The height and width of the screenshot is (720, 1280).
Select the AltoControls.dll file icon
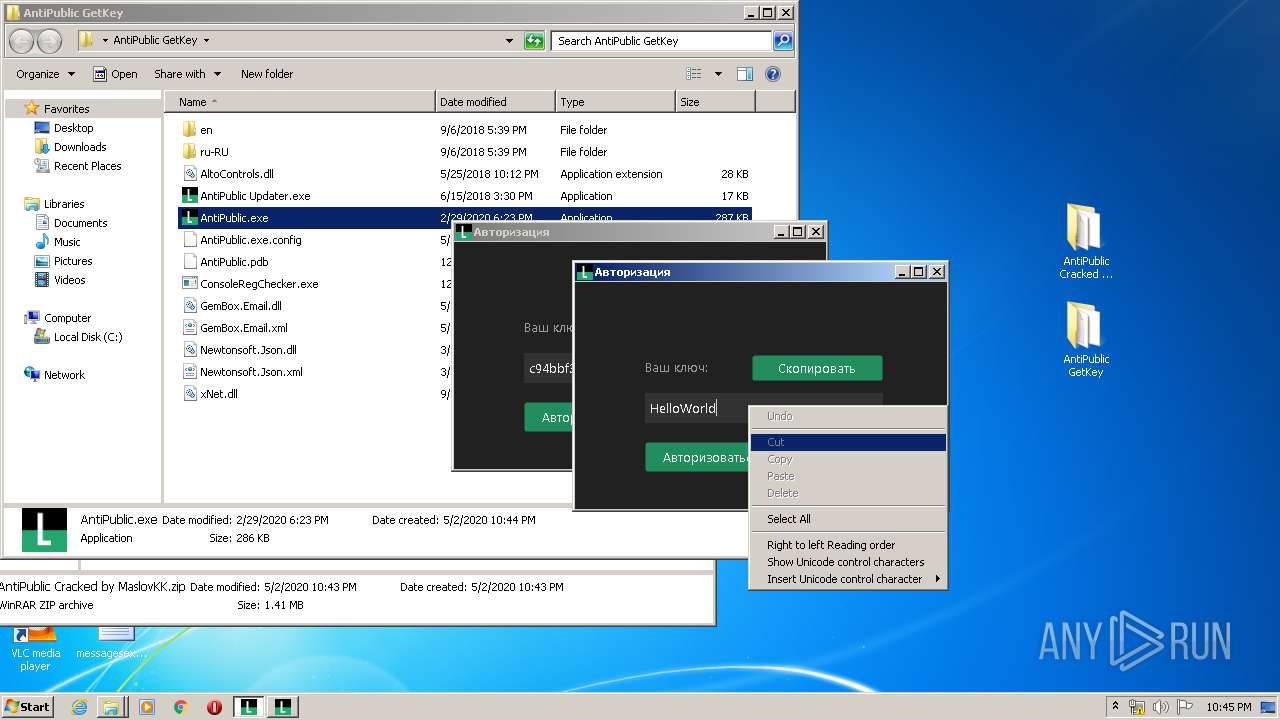coord(190,174)
